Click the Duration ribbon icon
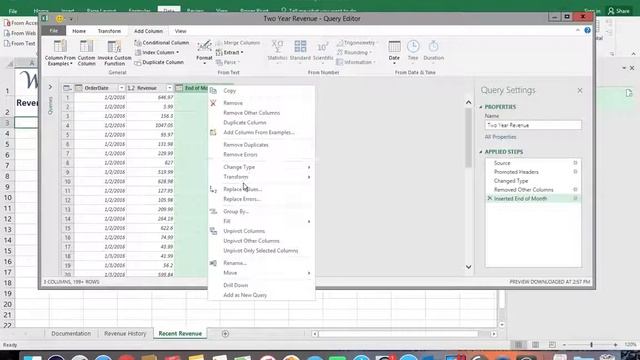640x360 pixels. 433,47
